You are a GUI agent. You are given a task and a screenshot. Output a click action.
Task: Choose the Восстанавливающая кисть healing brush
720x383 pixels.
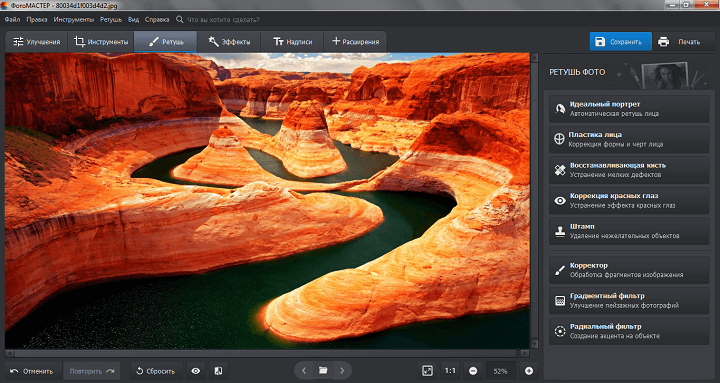[629, 170]
